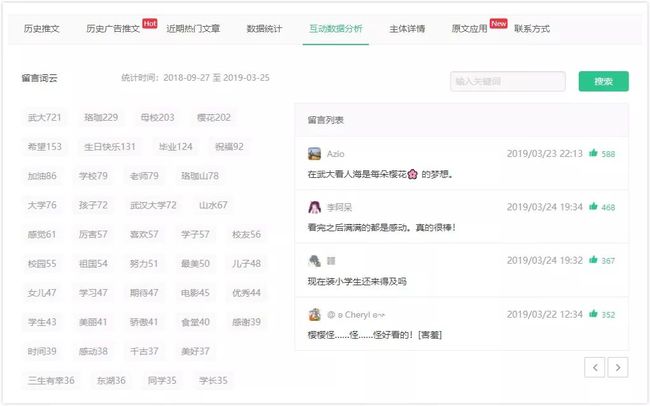Viewport: 650px width, 406px height.
Task: Open Azio's avatar thumbnail
Action: click(x=314, y=153)
